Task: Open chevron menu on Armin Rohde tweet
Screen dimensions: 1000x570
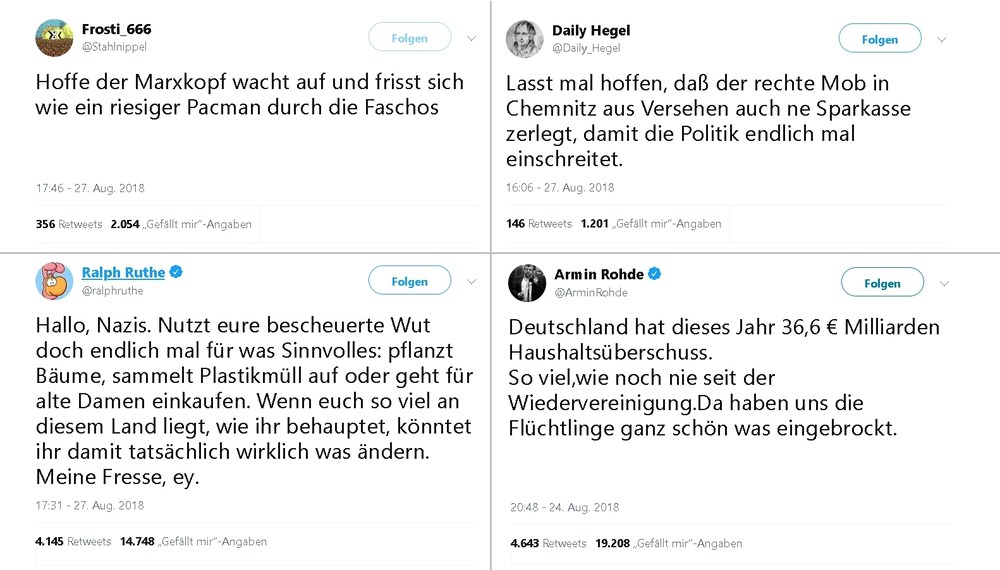Action: point(944,283)
